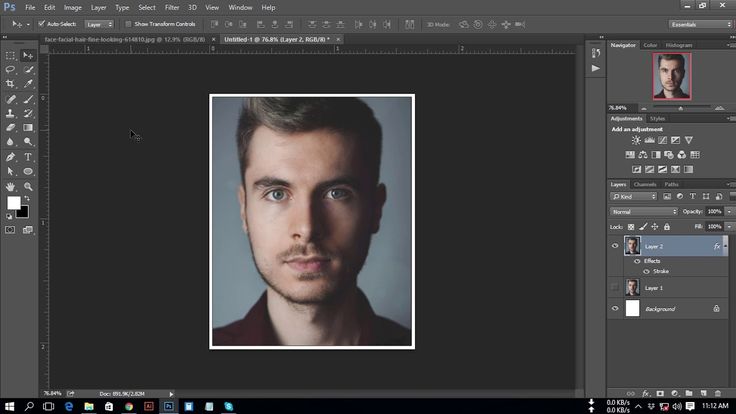Click the Eraser tool

(11, 128)
